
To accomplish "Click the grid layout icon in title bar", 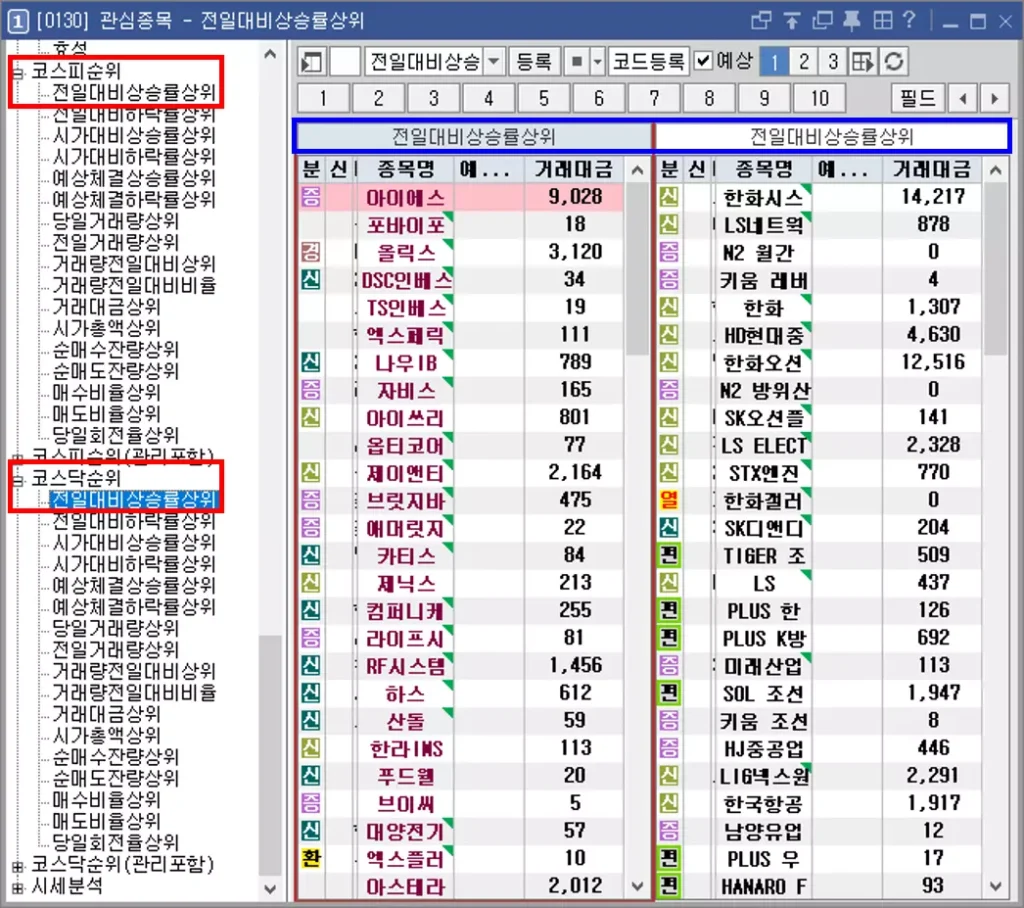I will click(882, 21).
